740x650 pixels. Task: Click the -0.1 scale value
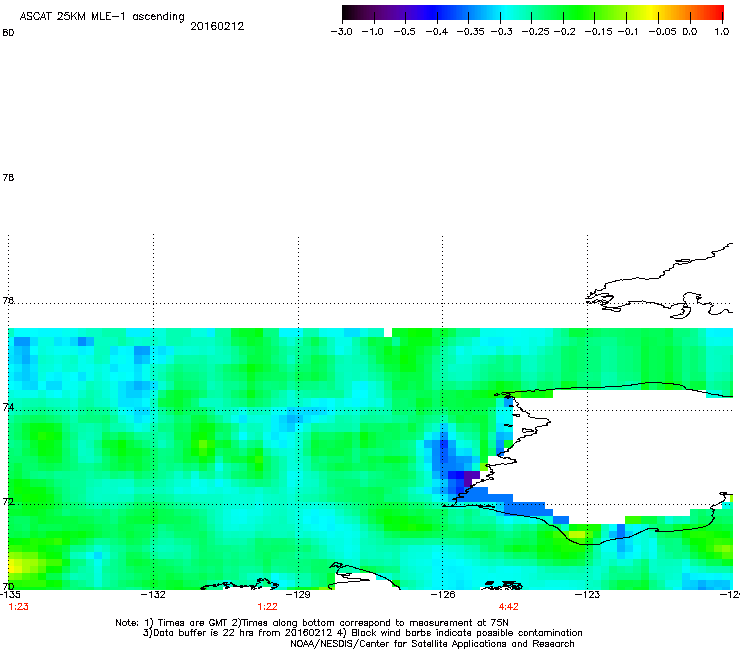(x=628, y=32)
